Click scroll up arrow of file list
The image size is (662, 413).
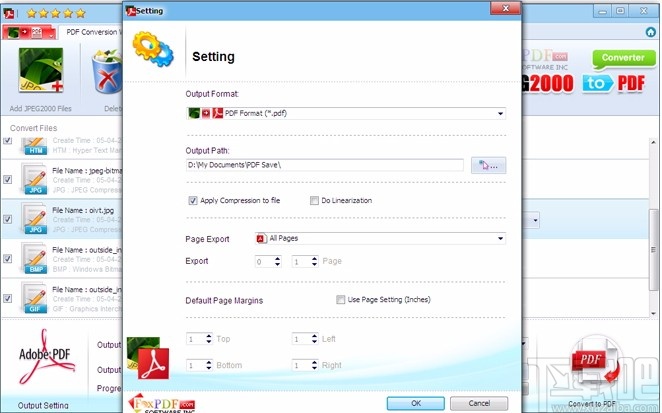point(654,143)
